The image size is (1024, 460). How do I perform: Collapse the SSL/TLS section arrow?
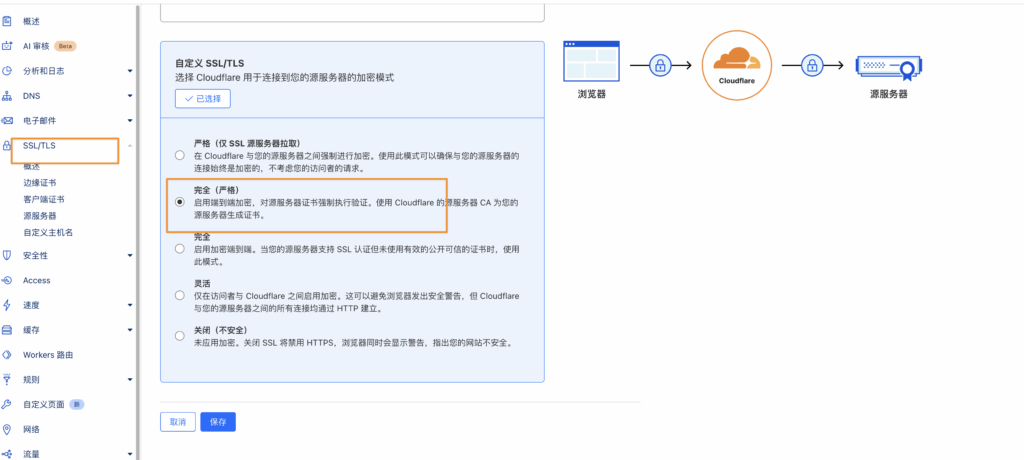click(x=130, y=145)
